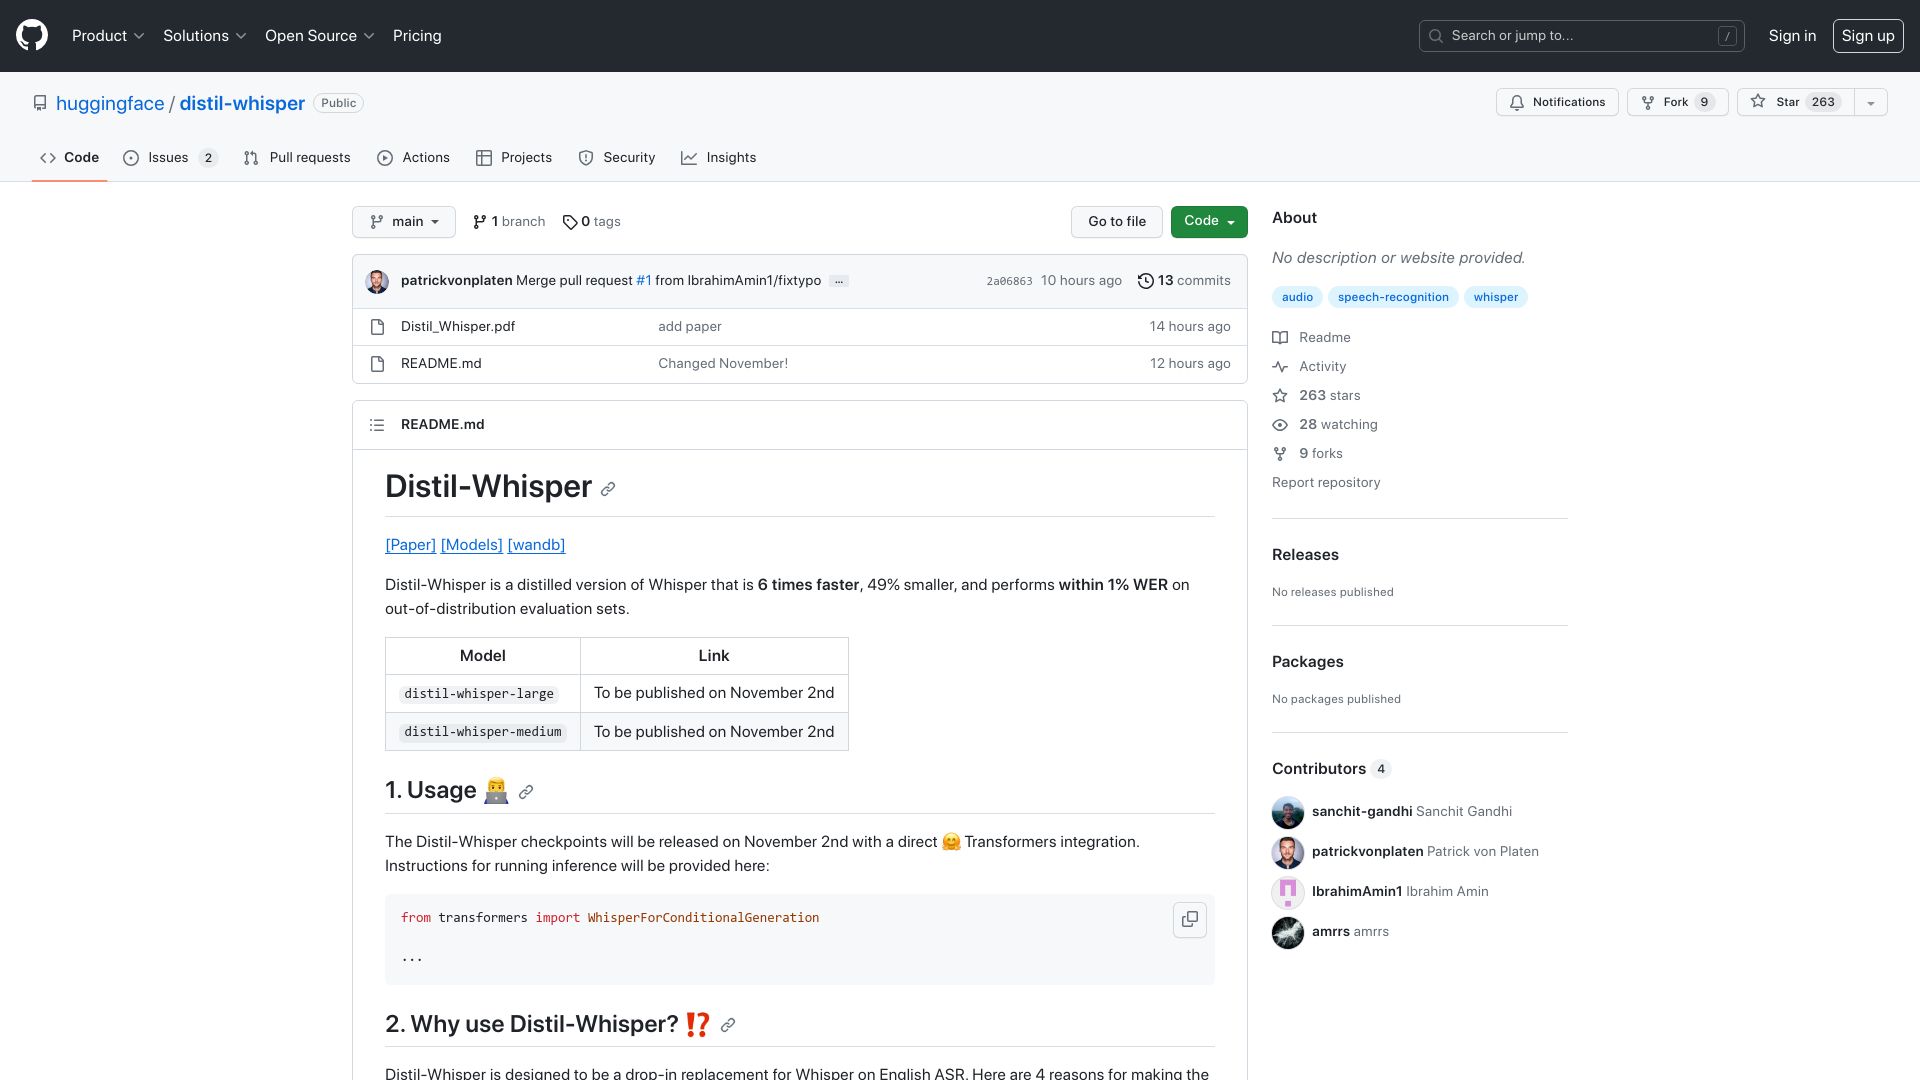Expand Open Source menu in header
The height and width of the screenshot is (1080, 1920).
(x=319, y=36)
